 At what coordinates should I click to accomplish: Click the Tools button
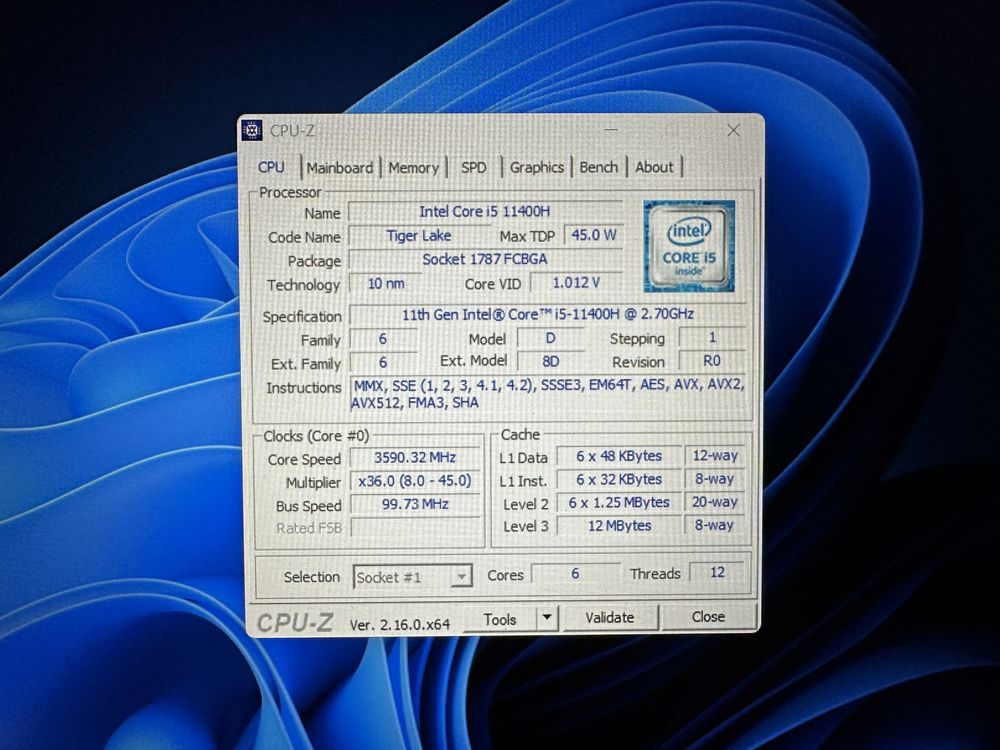[x=500, y=619]
